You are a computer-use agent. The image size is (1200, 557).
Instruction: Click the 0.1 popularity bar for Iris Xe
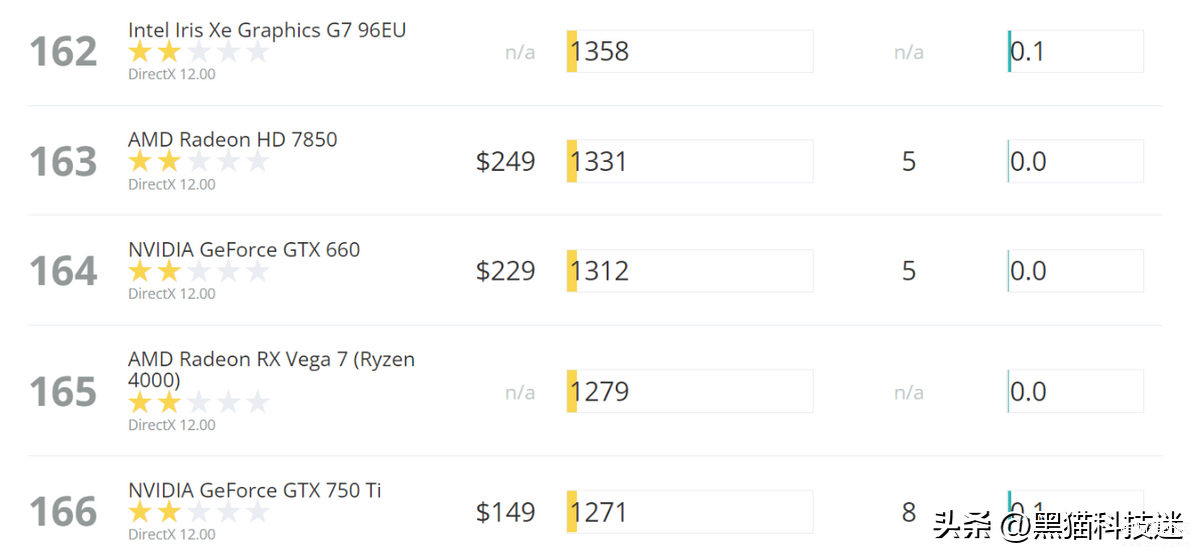coord(1075,51)
